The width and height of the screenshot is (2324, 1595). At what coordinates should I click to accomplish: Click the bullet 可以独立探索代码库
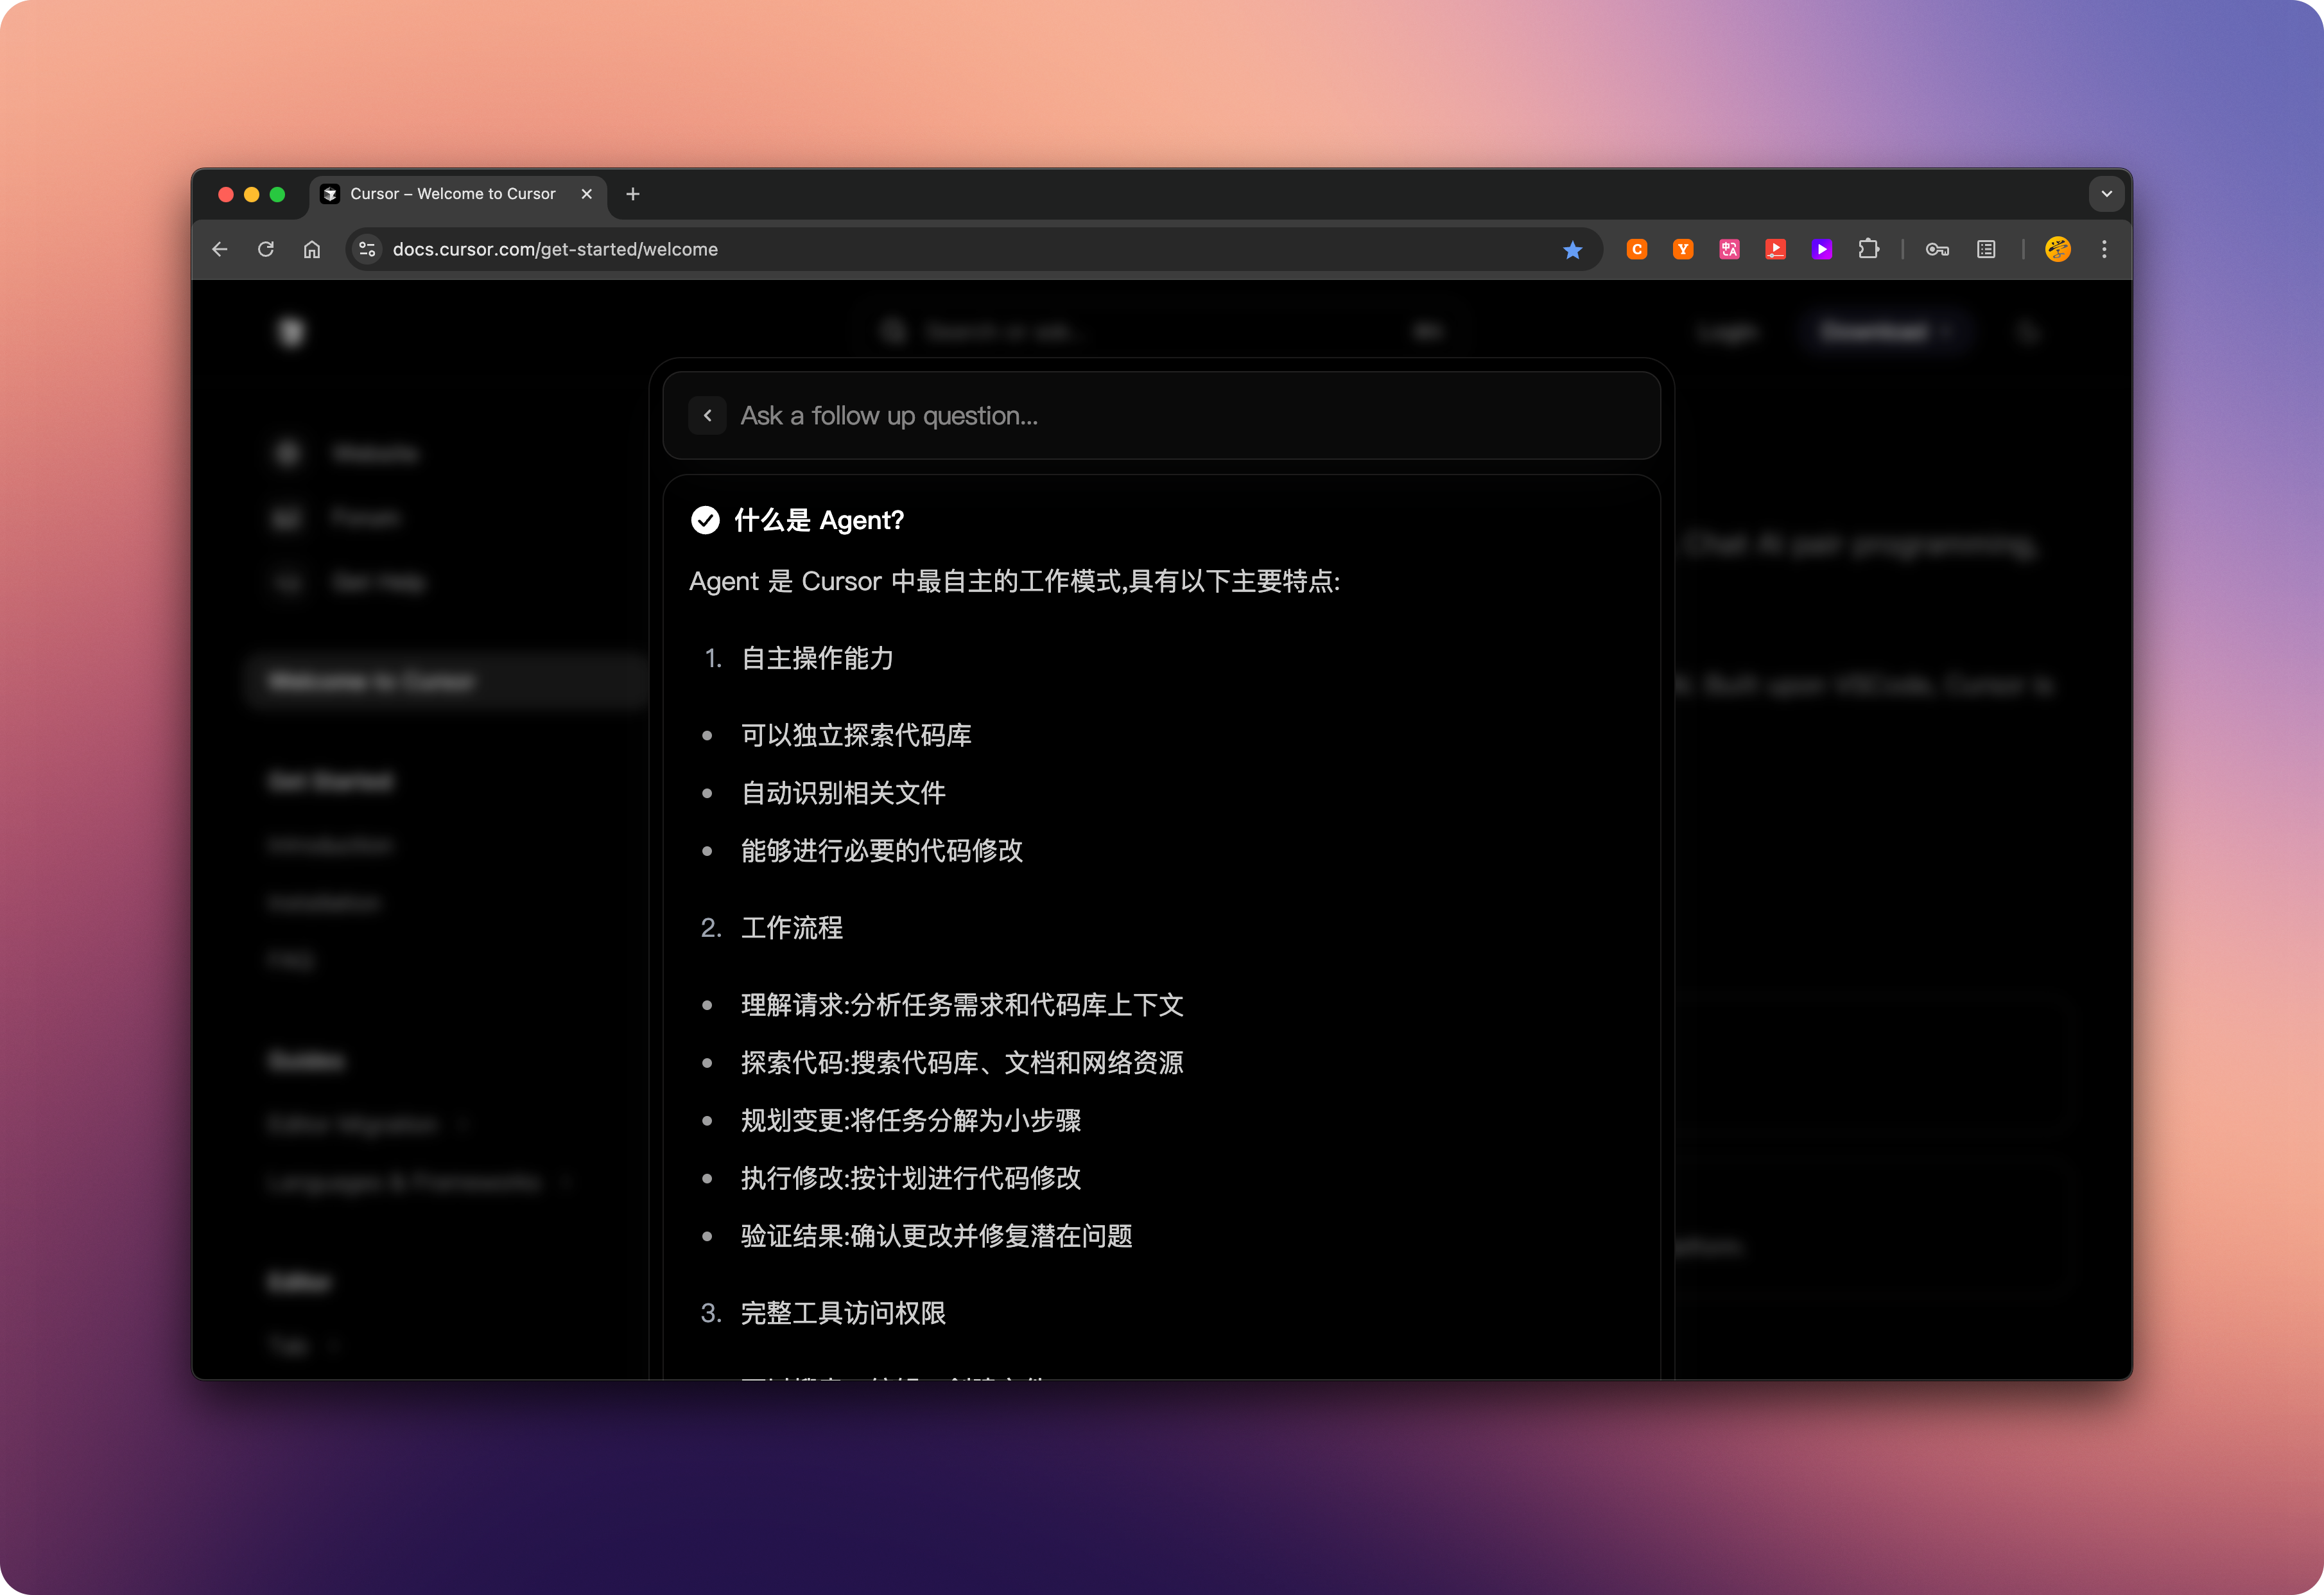pyautogui.click(x=856, y=735)
